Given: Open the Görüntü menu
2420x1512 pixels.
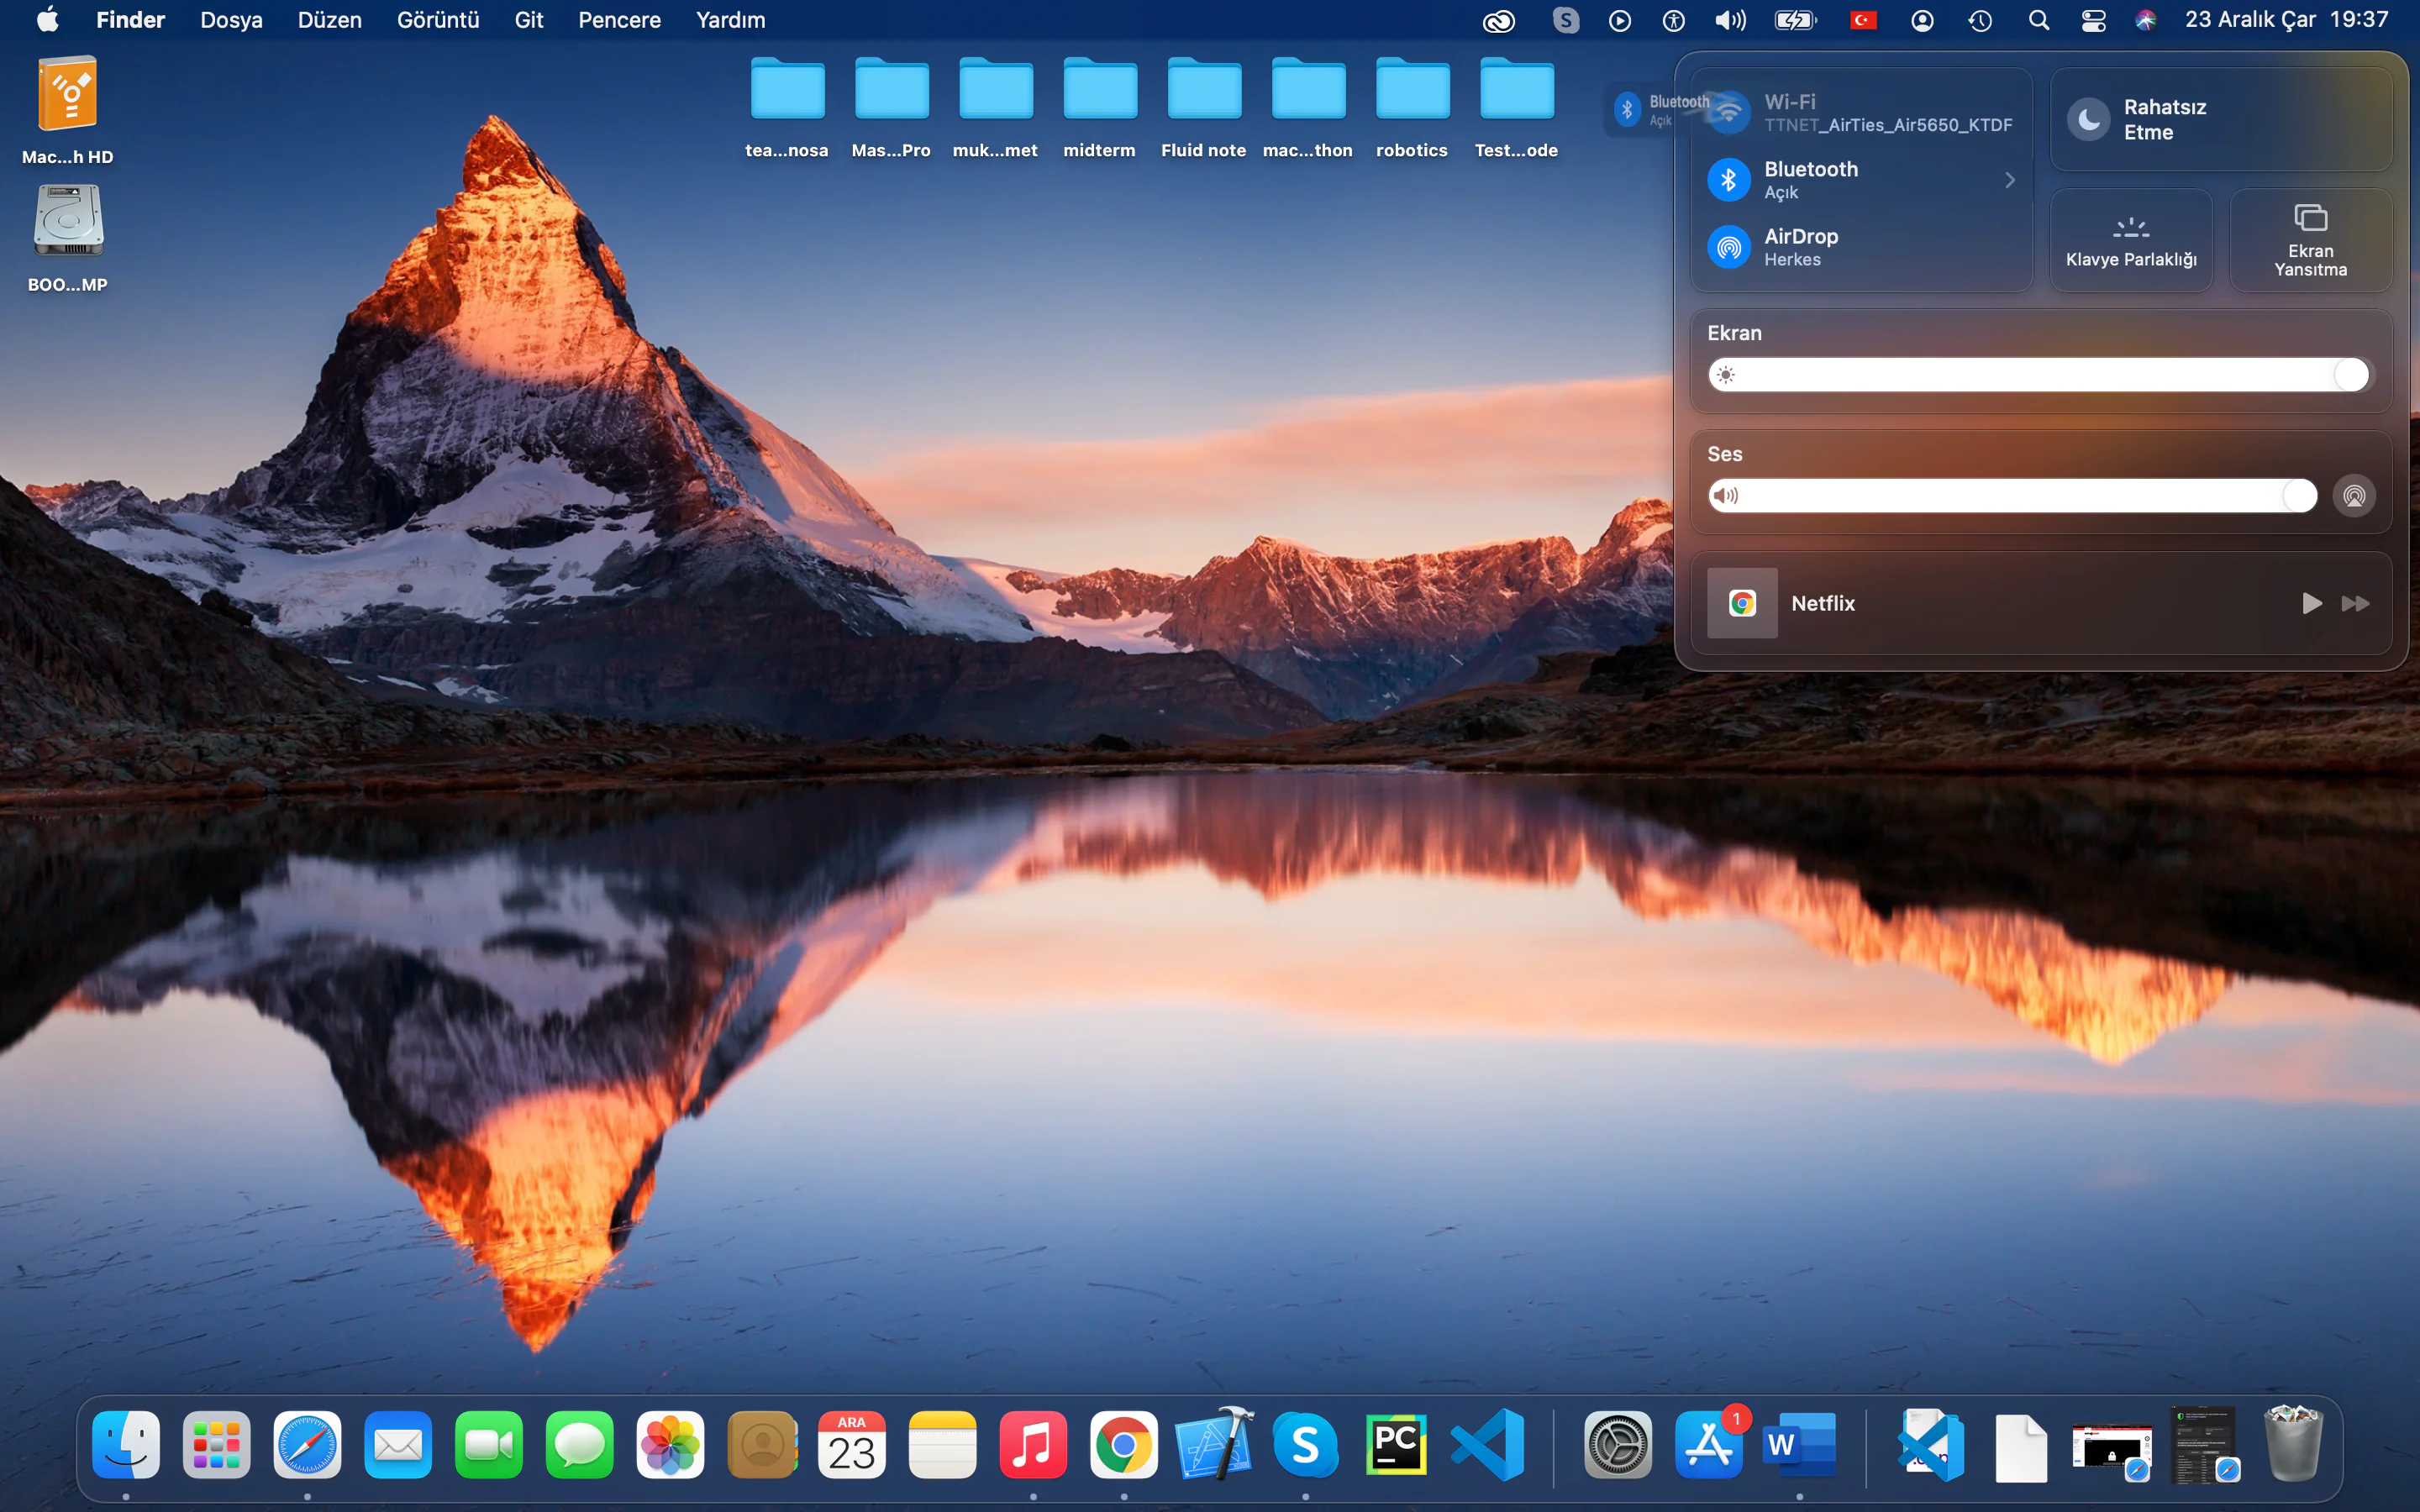Looking at the screenshot, I should coord(438,20).
